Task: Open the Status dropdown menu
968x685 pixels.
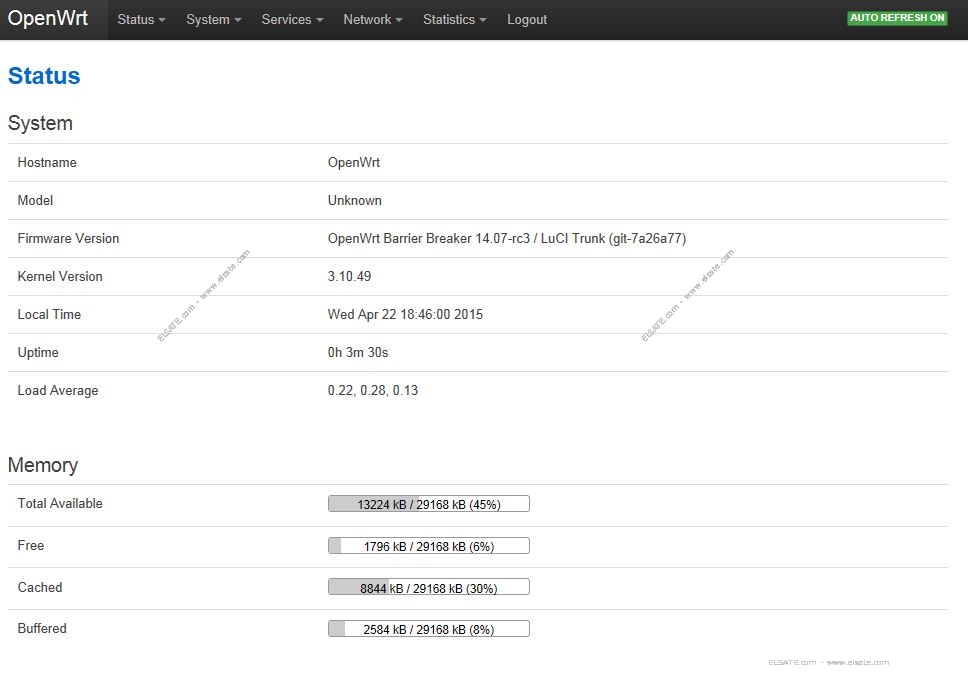Action: [x=141, y=20]
